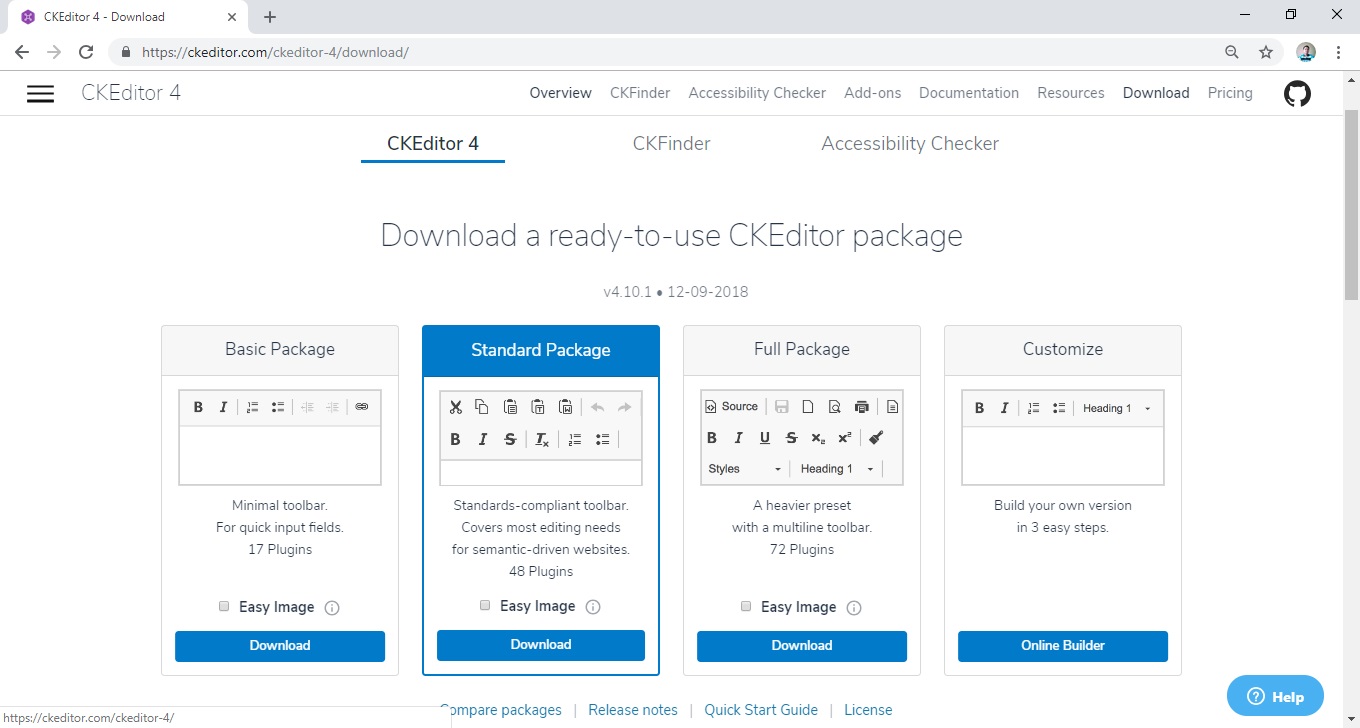This screenshot has width=1360, height=728.
Task: Expand Heading 1 dropdown in Full Package
Action: pos(837,469)
